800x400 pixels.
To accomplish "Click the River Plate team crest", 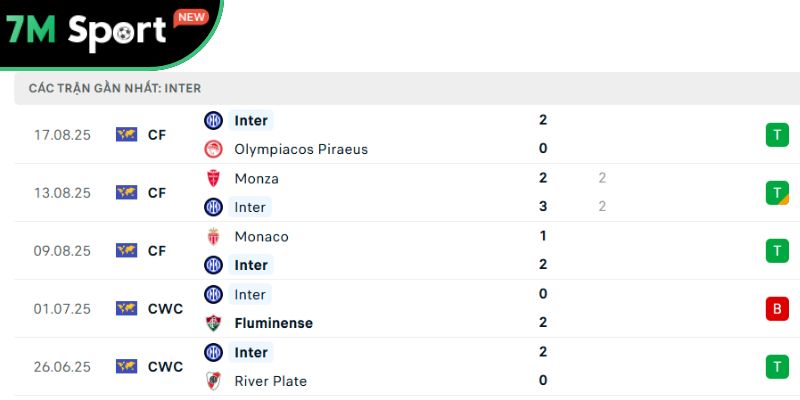I will pos(213,381).
